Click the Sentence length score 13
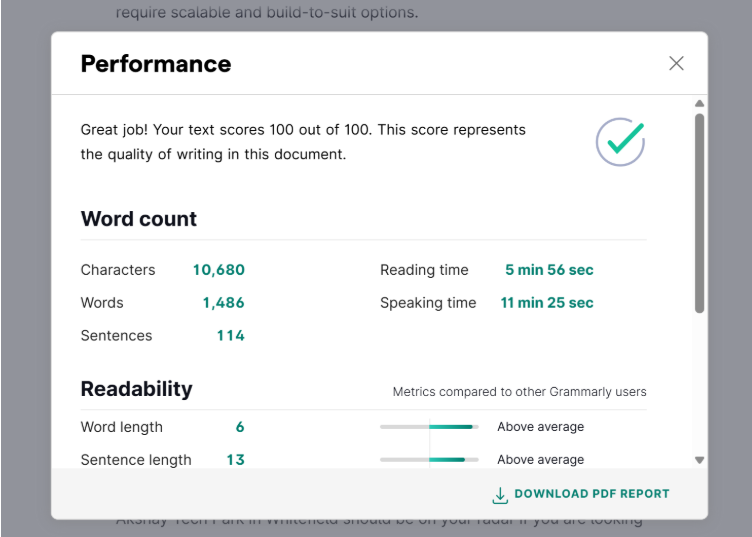The width and height of the screenshot is (752, 537). tap(235, 460)
